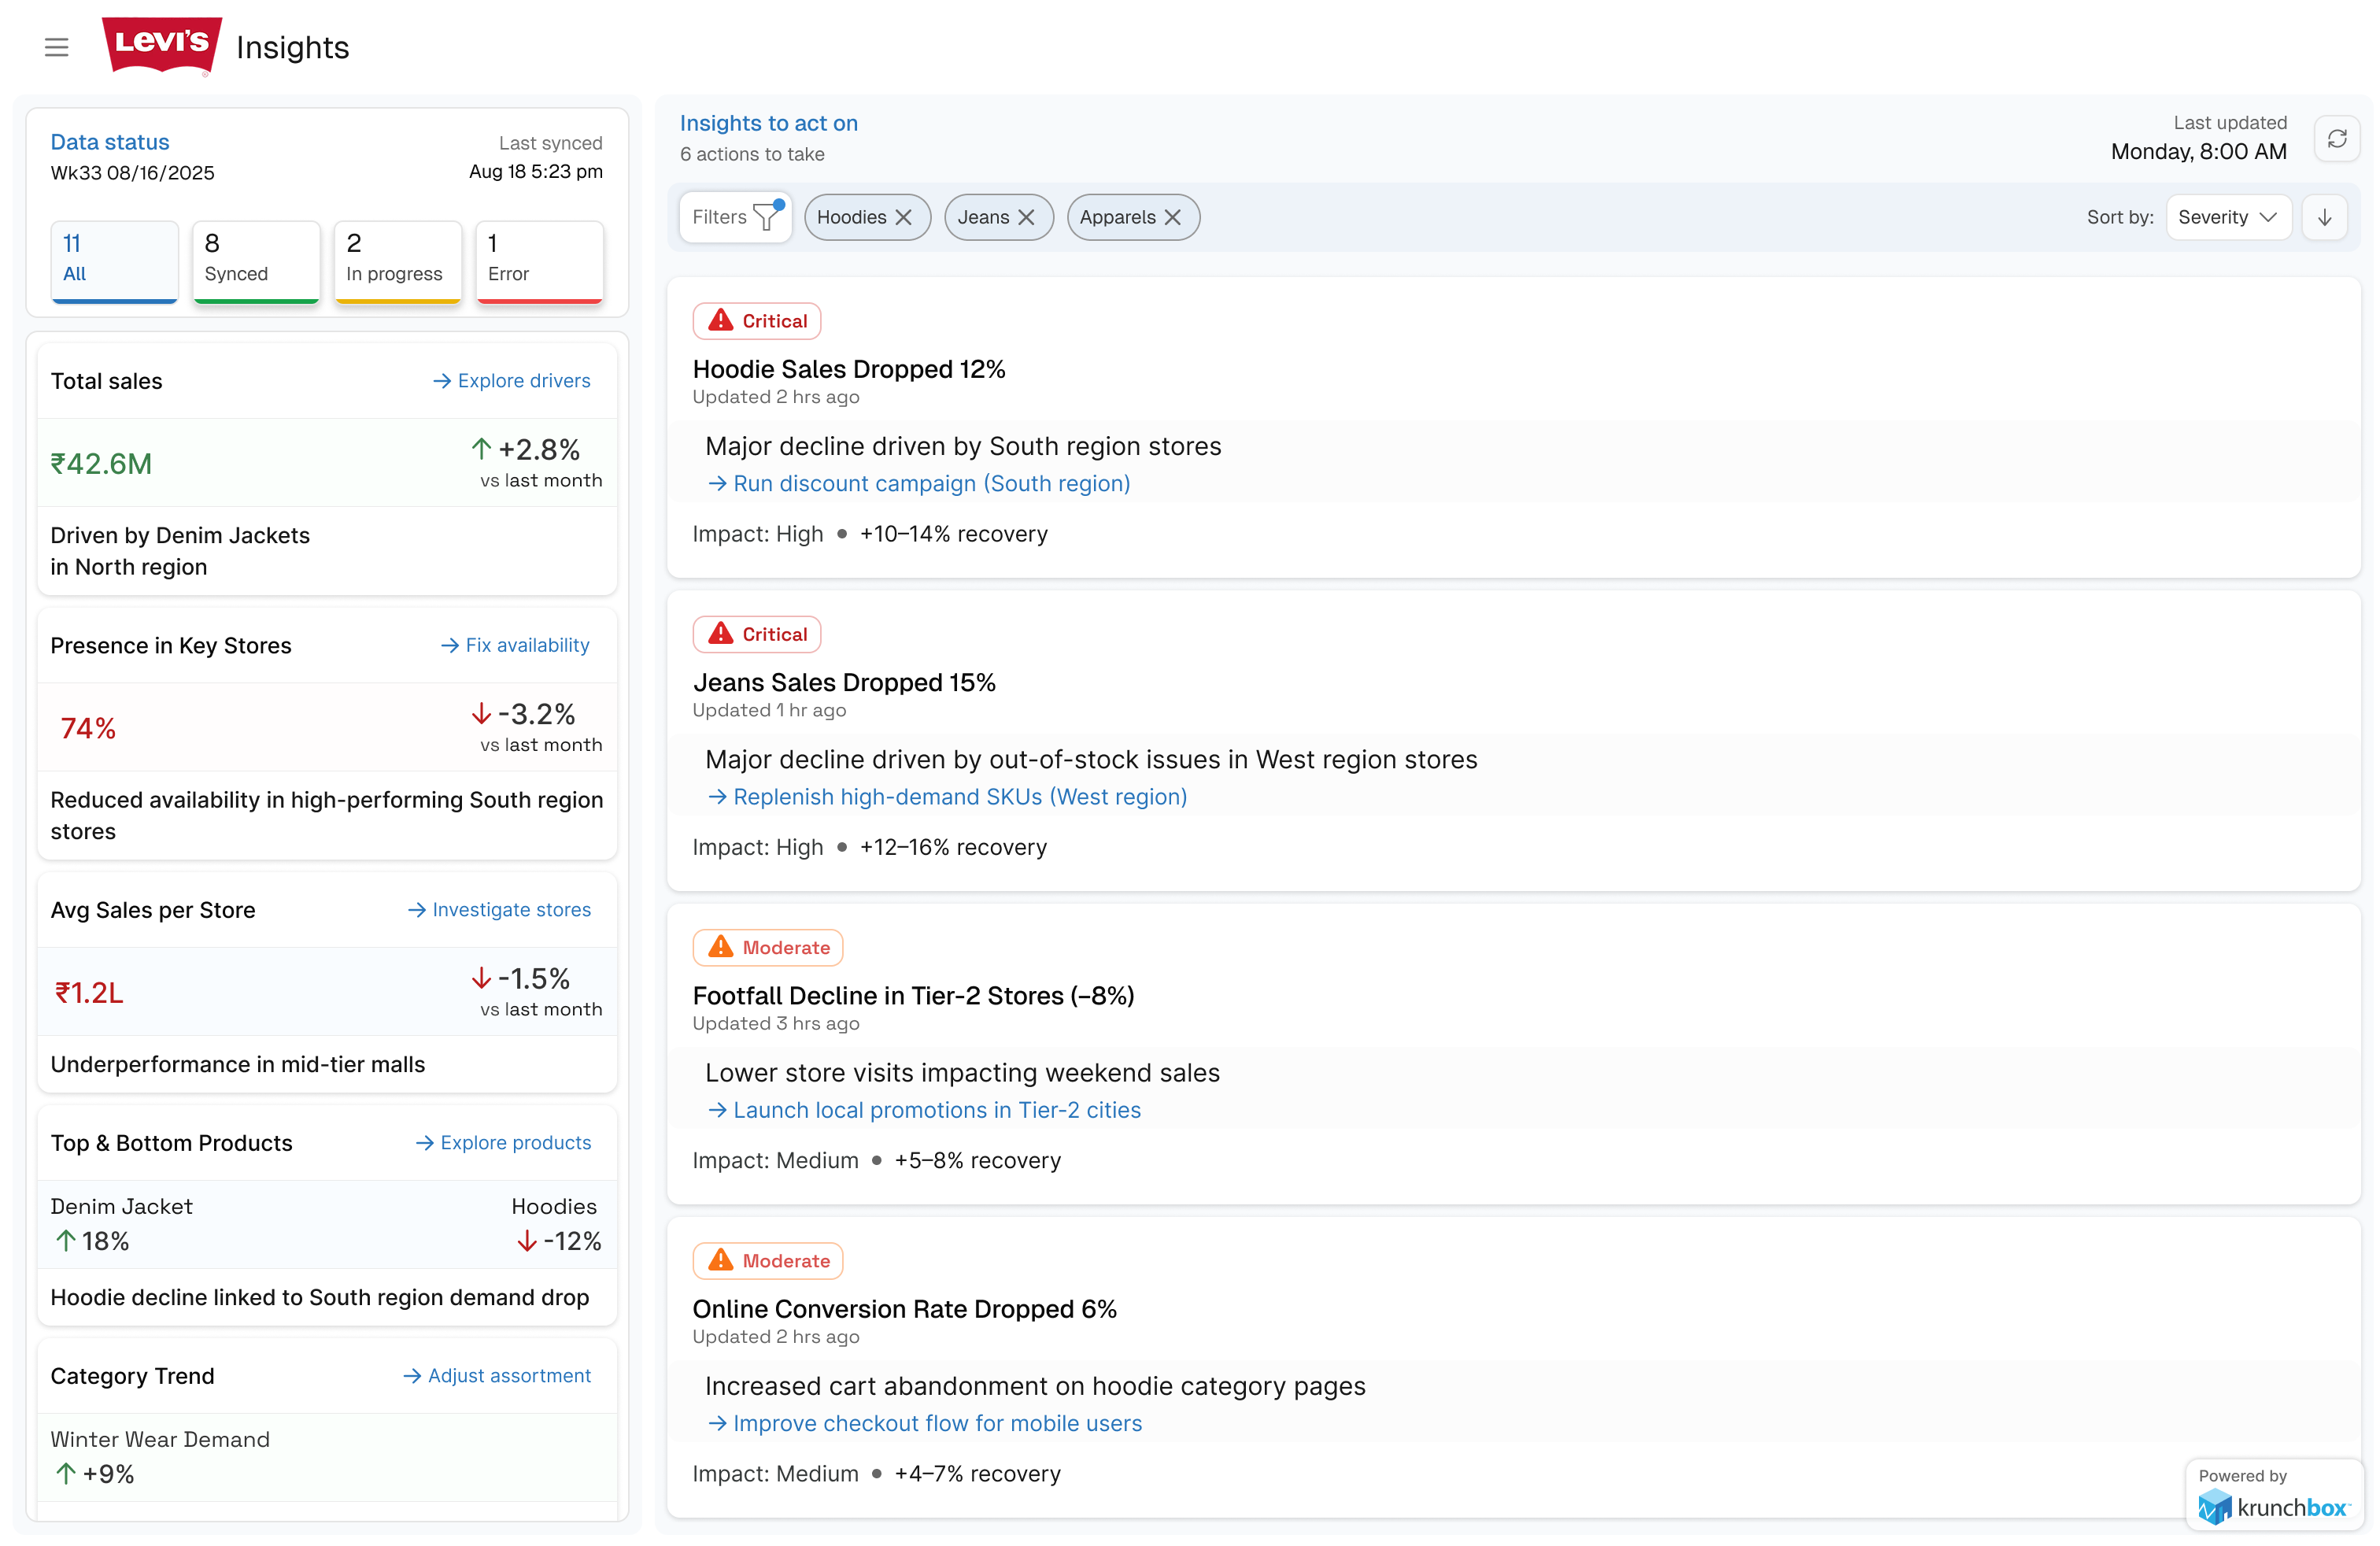Click the Data status heading
The image size is (2380, 1546).
point(110,142)
